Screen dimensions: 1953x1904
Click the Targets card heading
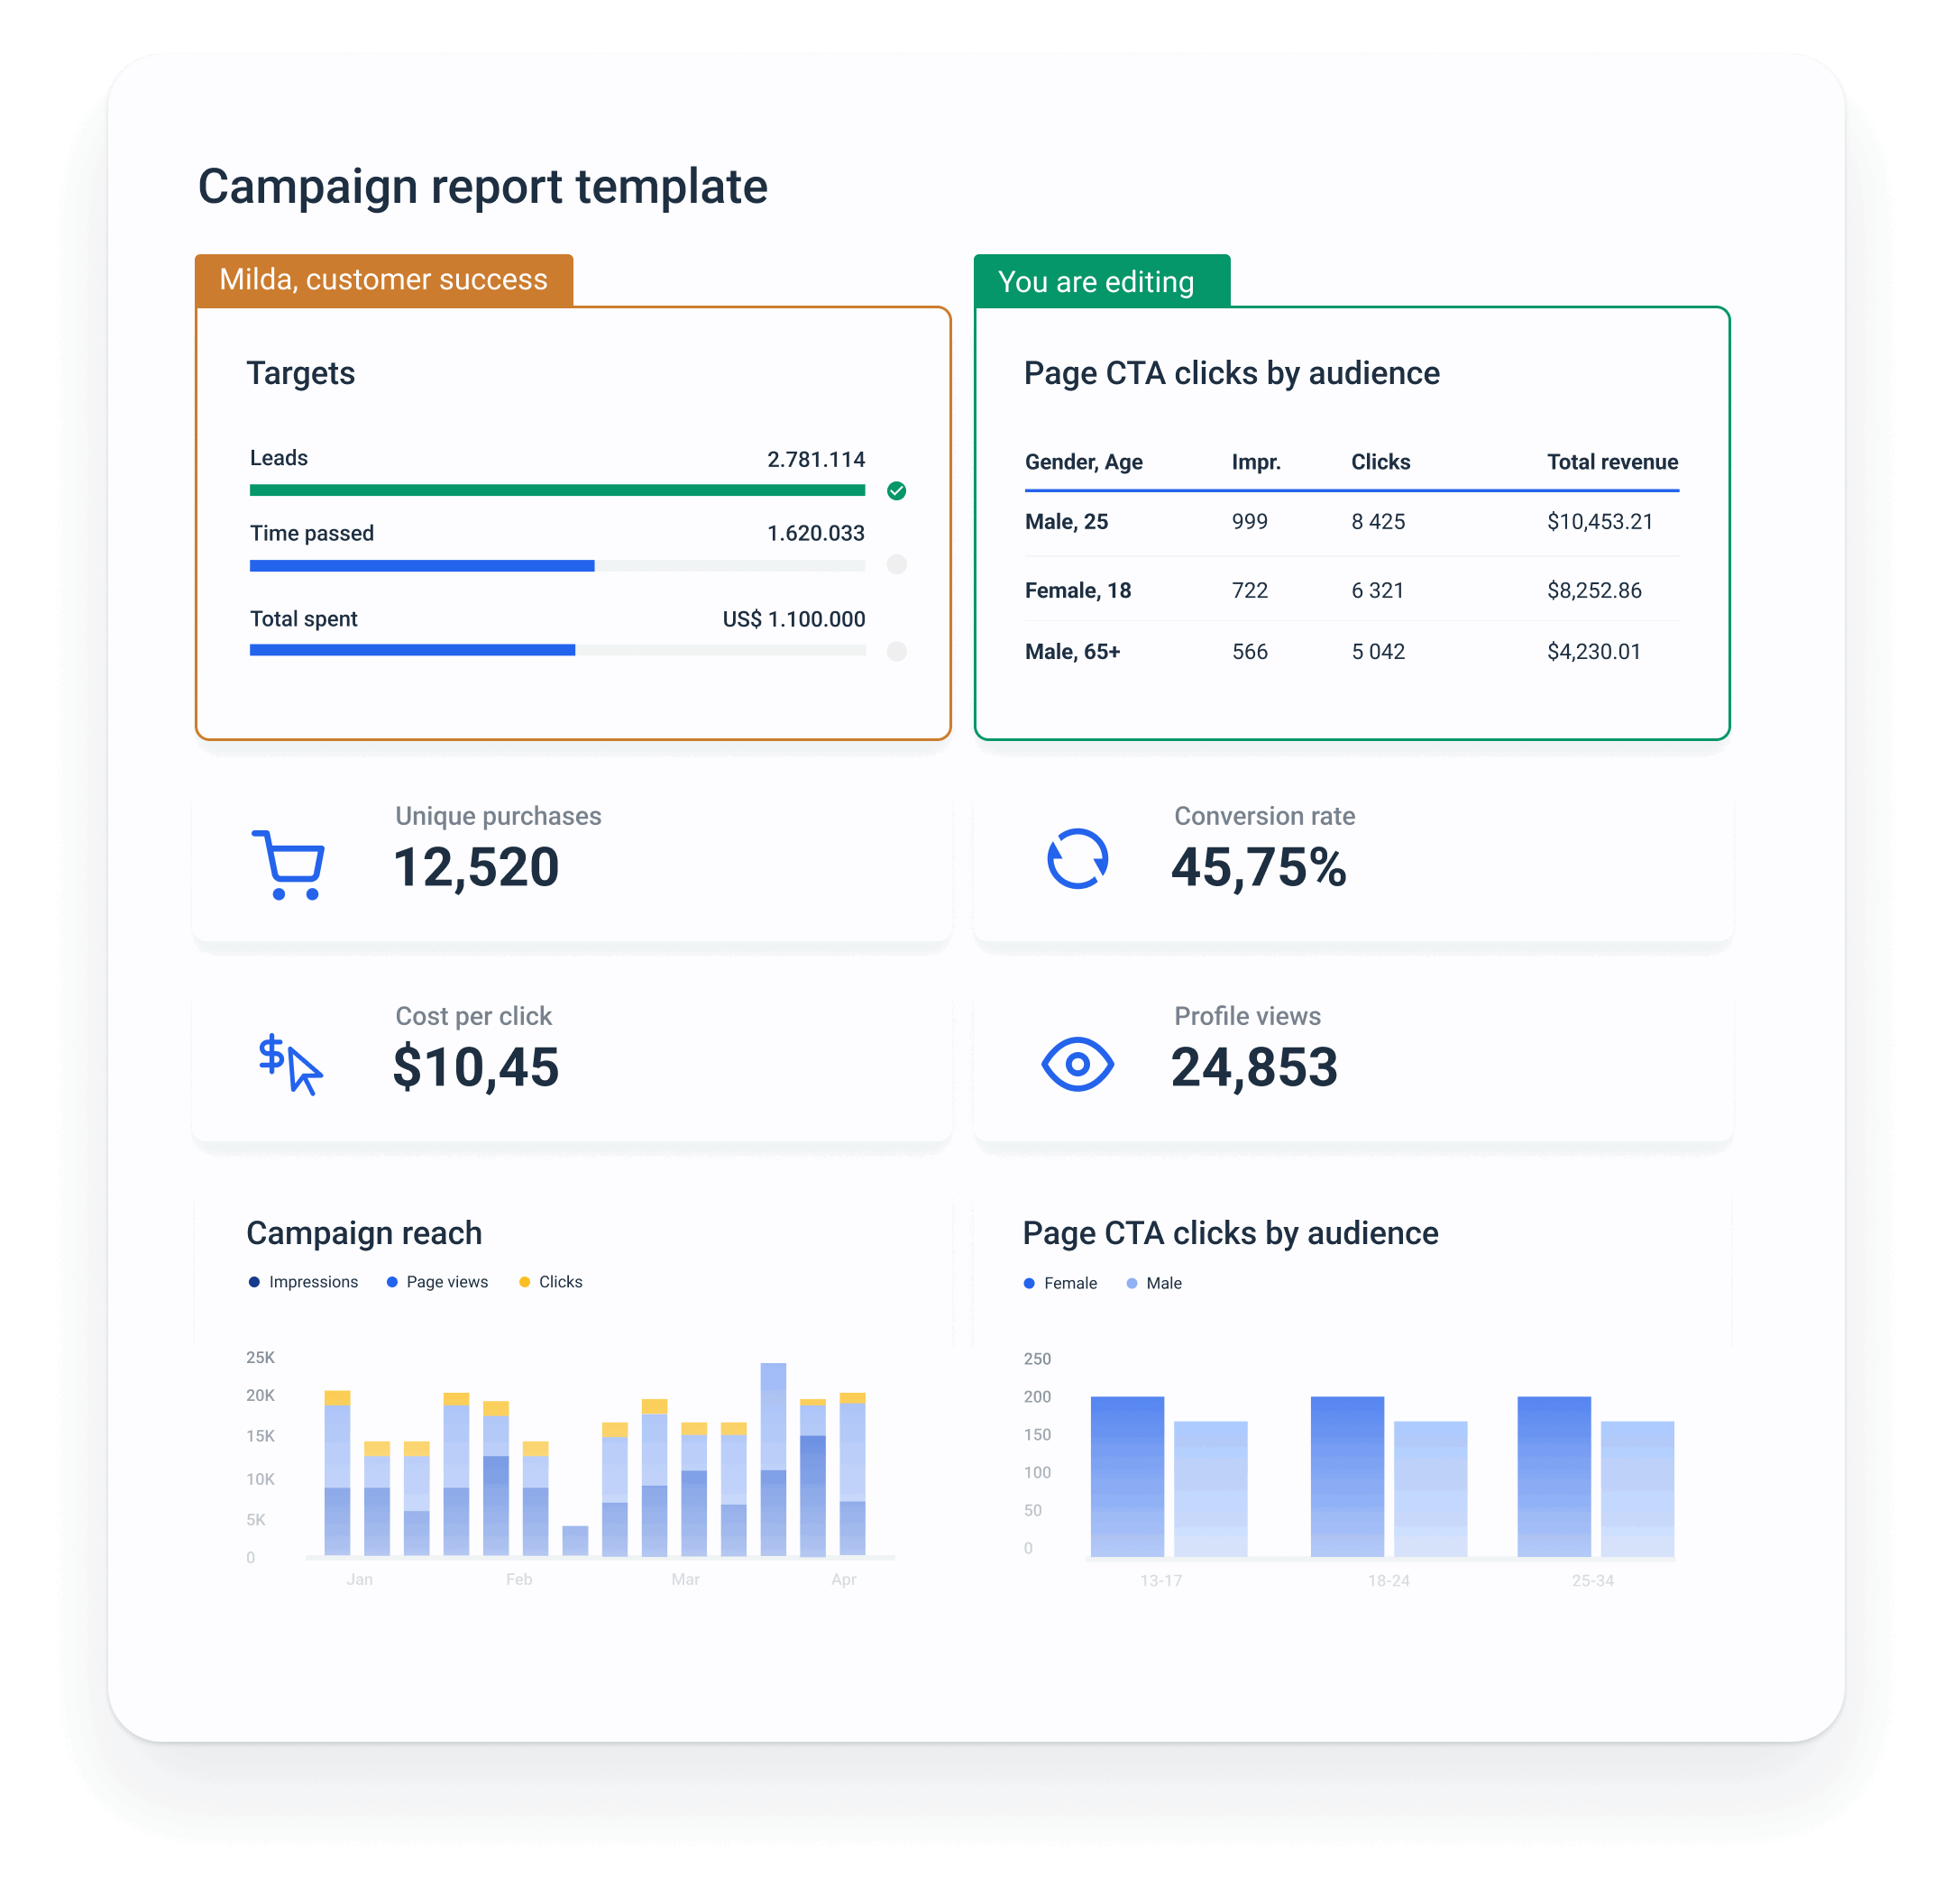(x=301, y=373)
